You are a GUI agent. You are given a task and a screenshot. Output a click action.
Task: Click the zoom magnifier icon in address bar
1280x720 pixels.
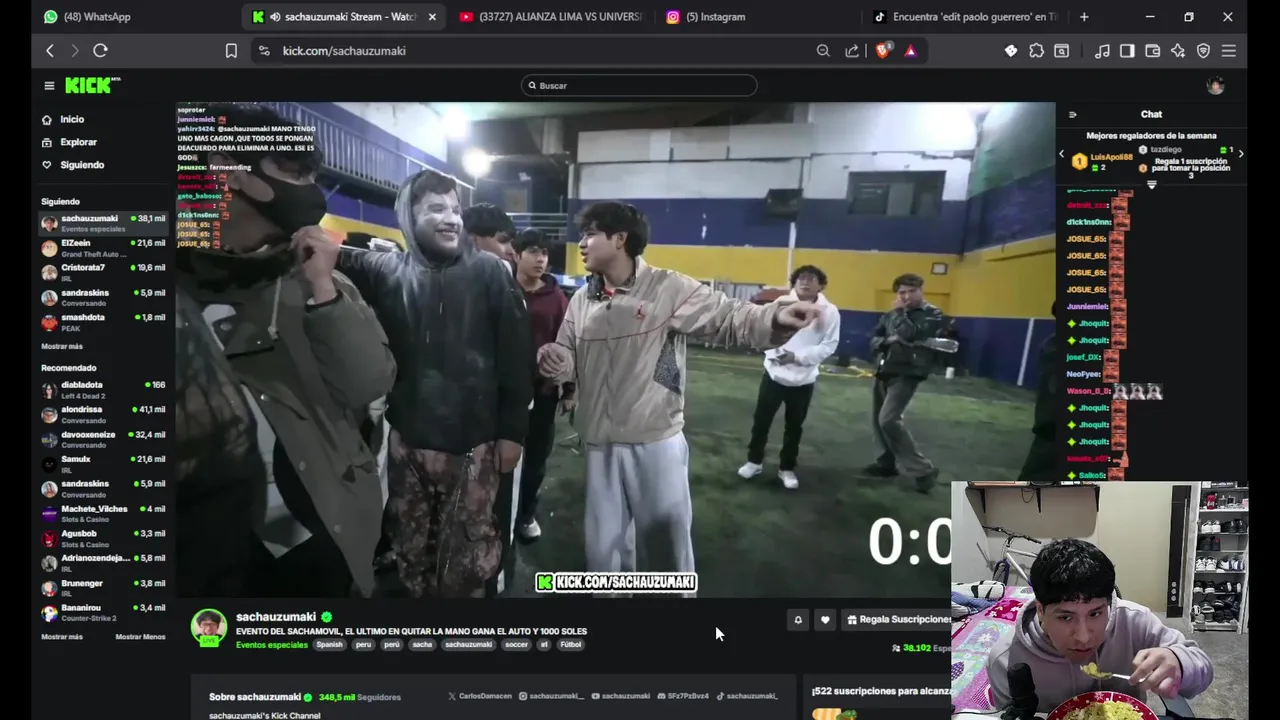(x=823, y=51)
